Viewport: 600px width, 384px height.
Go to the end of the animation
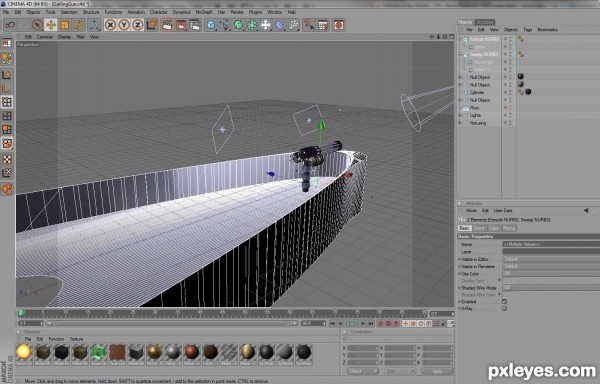coord(371,324)
